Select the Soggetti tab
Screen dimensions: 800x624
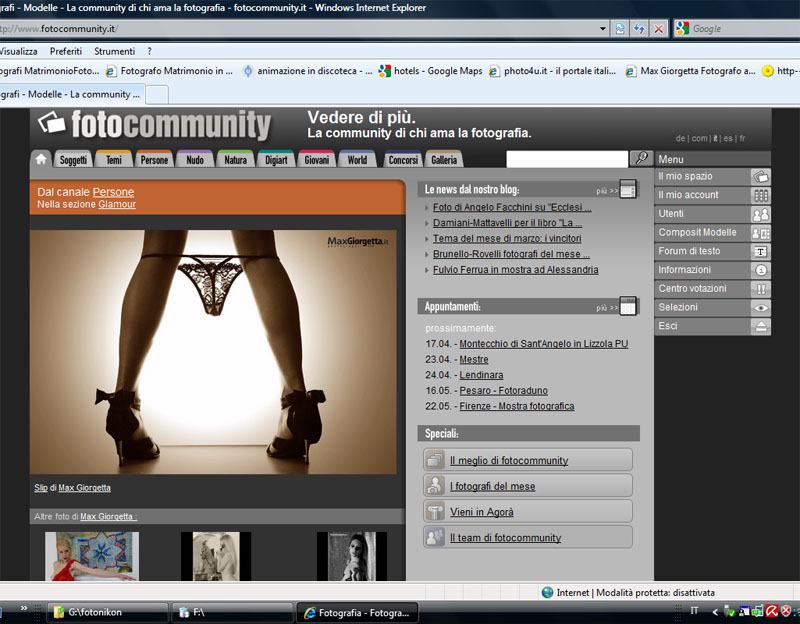click(x=73, y=160)
